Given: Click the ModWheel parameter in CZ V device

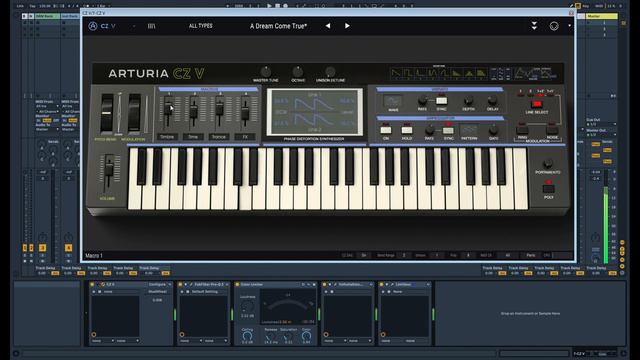Looking at the screenshot, I should [157, 292].
